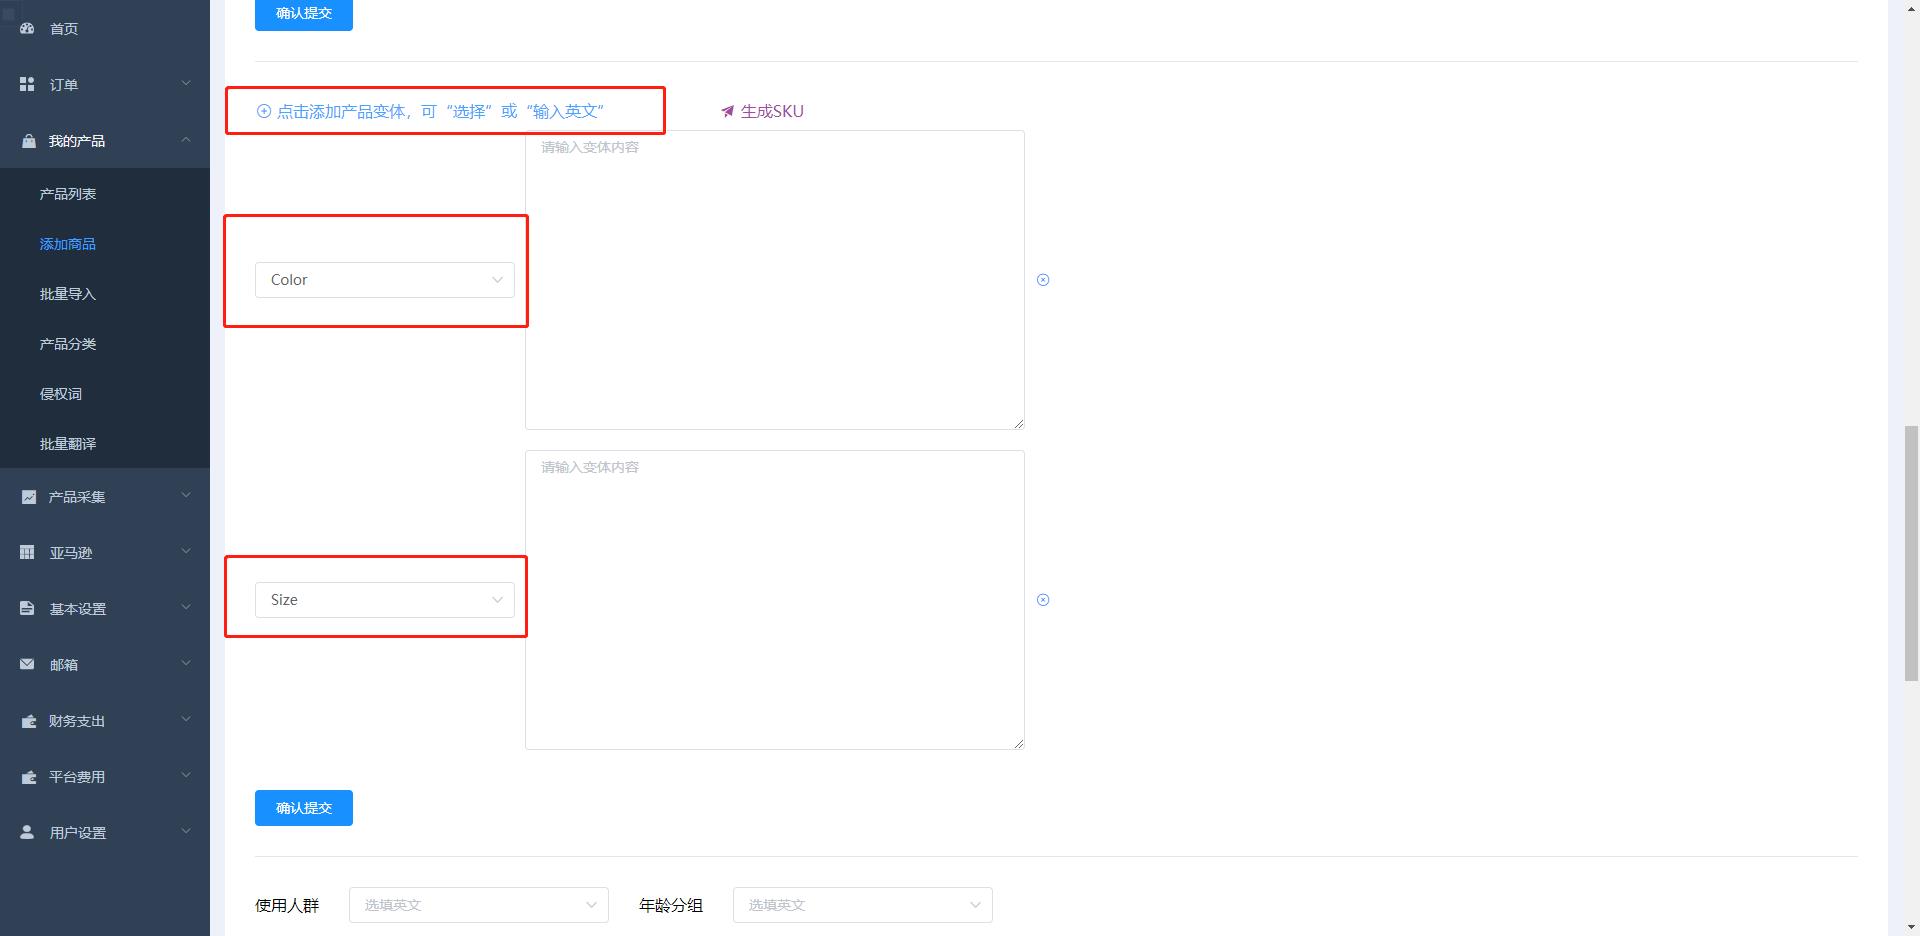Expand the 亚马逊 sidebar menu
Viewport: 1920px width, 936px height.
(105, 553)
